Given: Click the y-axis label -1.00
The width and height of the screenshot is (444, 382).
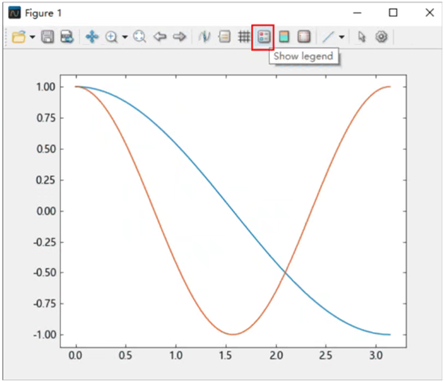Looking at the screenshot, I should click(44, 335).
